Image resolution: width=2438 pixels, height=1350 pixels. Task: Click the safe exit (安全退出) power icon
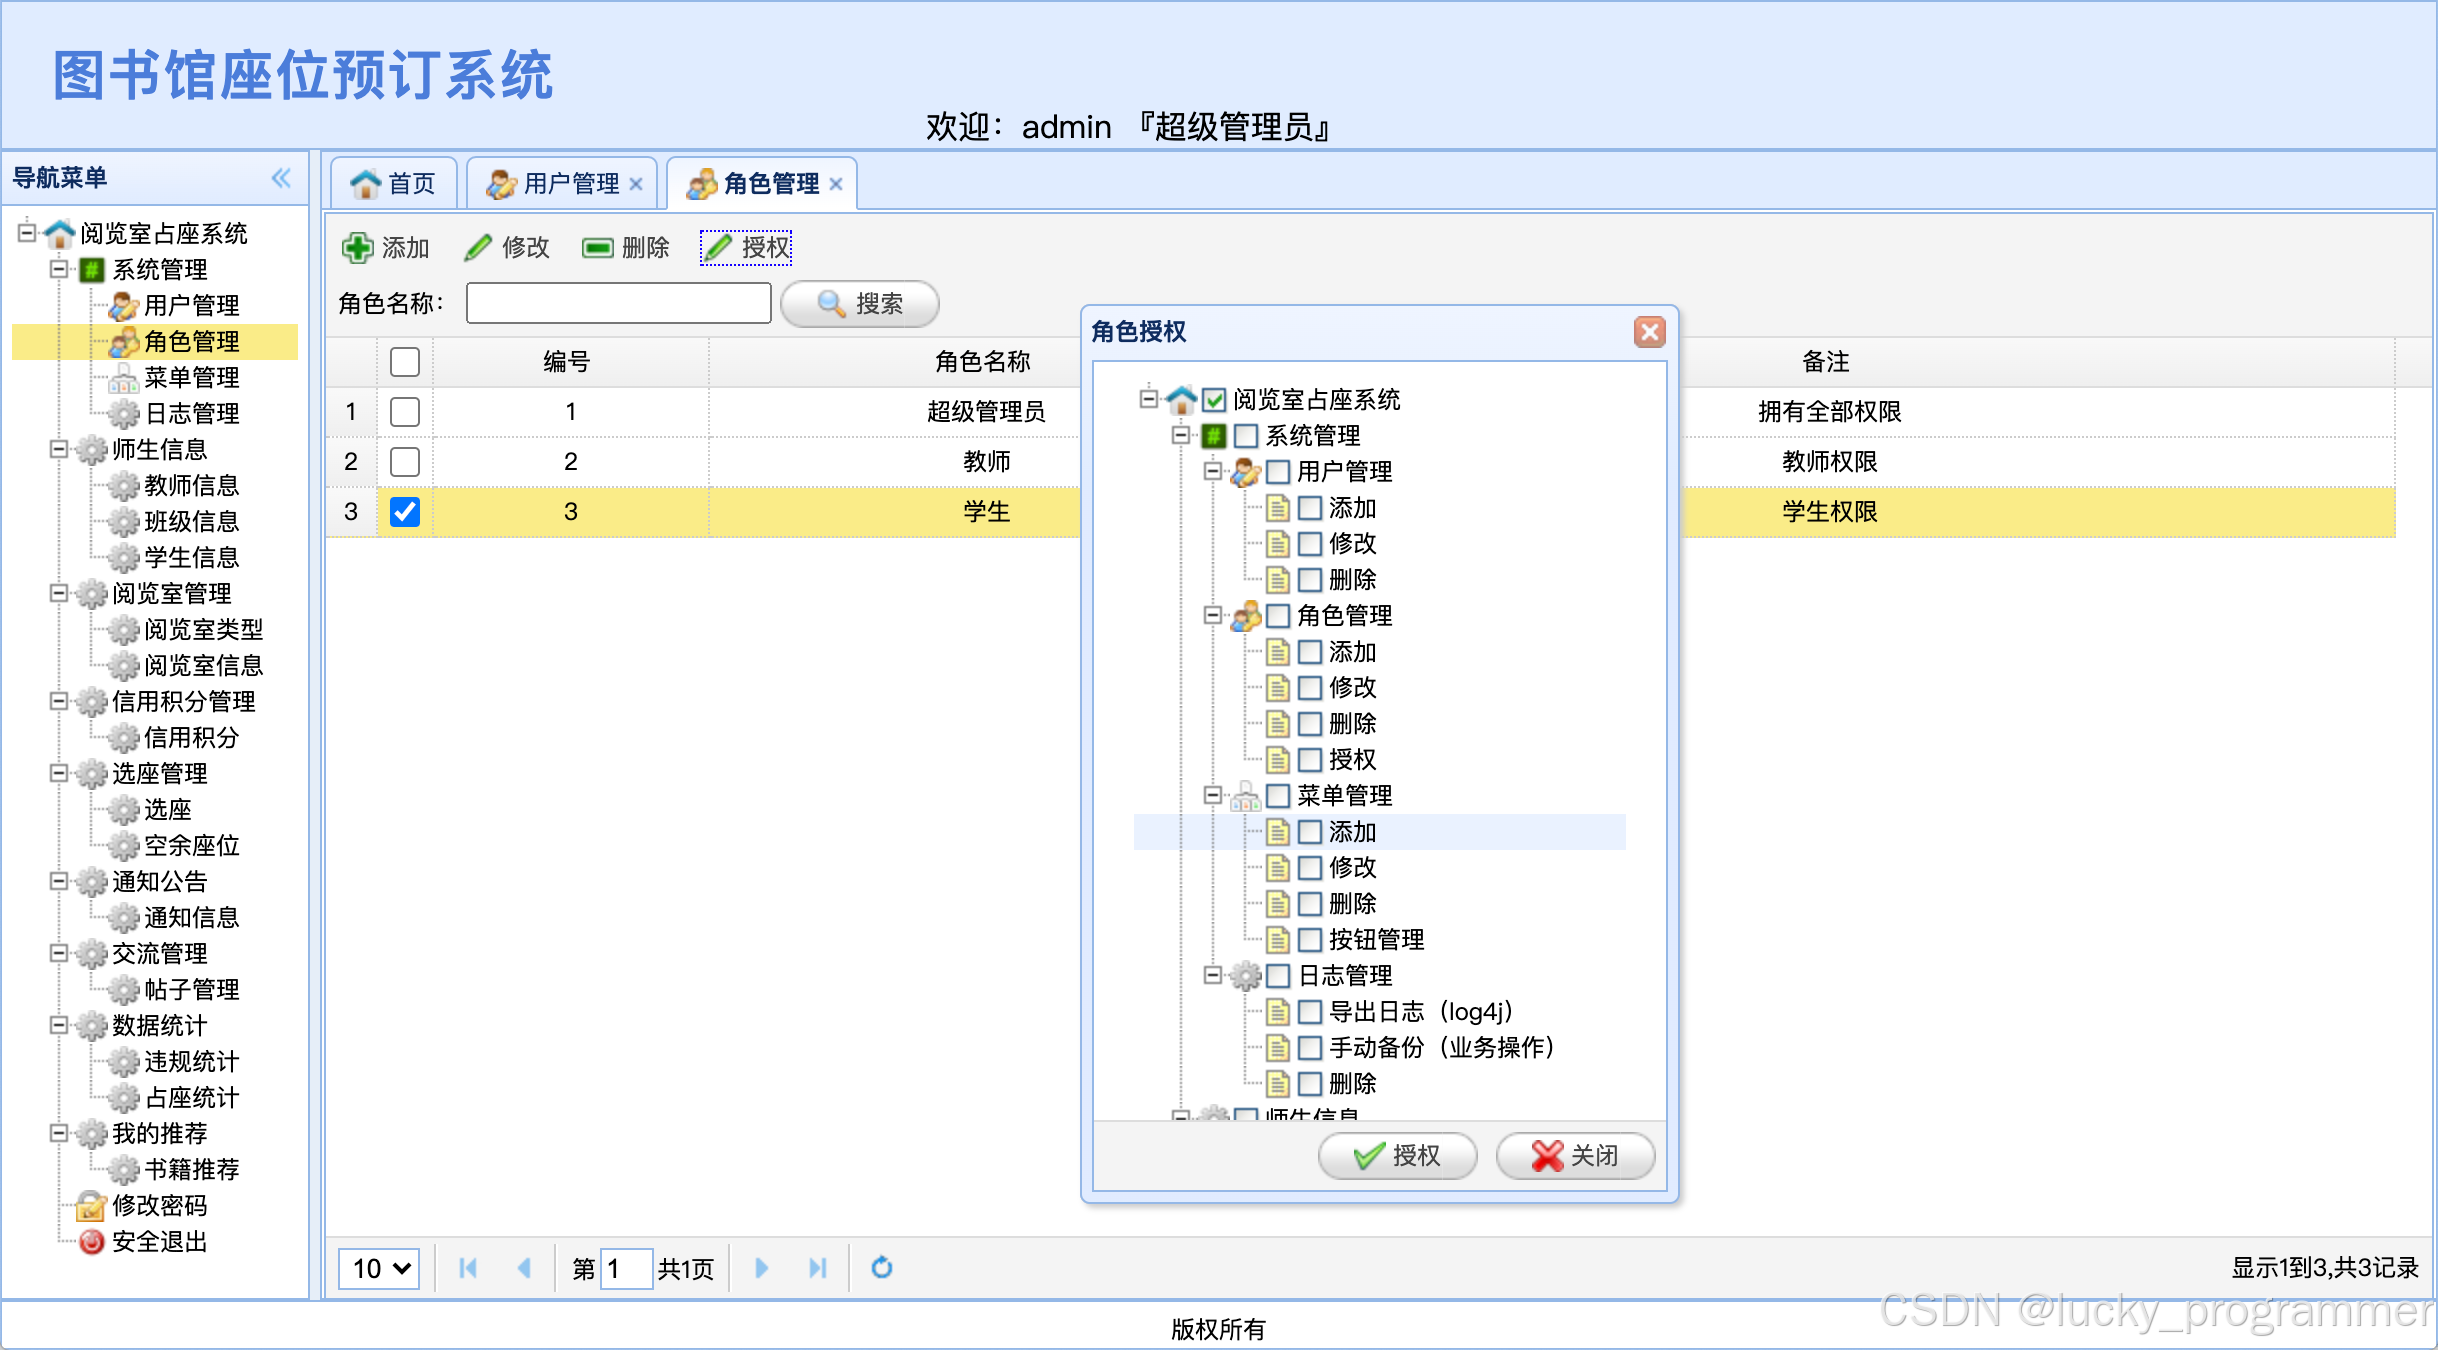(x=91, y=1241)
